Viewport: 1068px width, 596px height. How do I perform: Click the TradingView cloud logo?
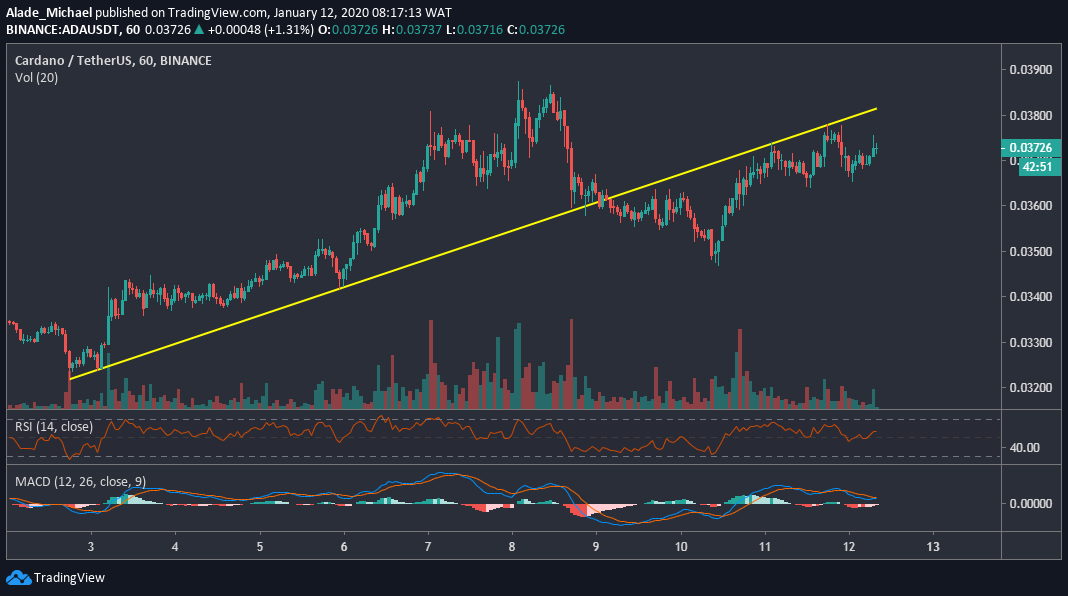tap(17, 577)
